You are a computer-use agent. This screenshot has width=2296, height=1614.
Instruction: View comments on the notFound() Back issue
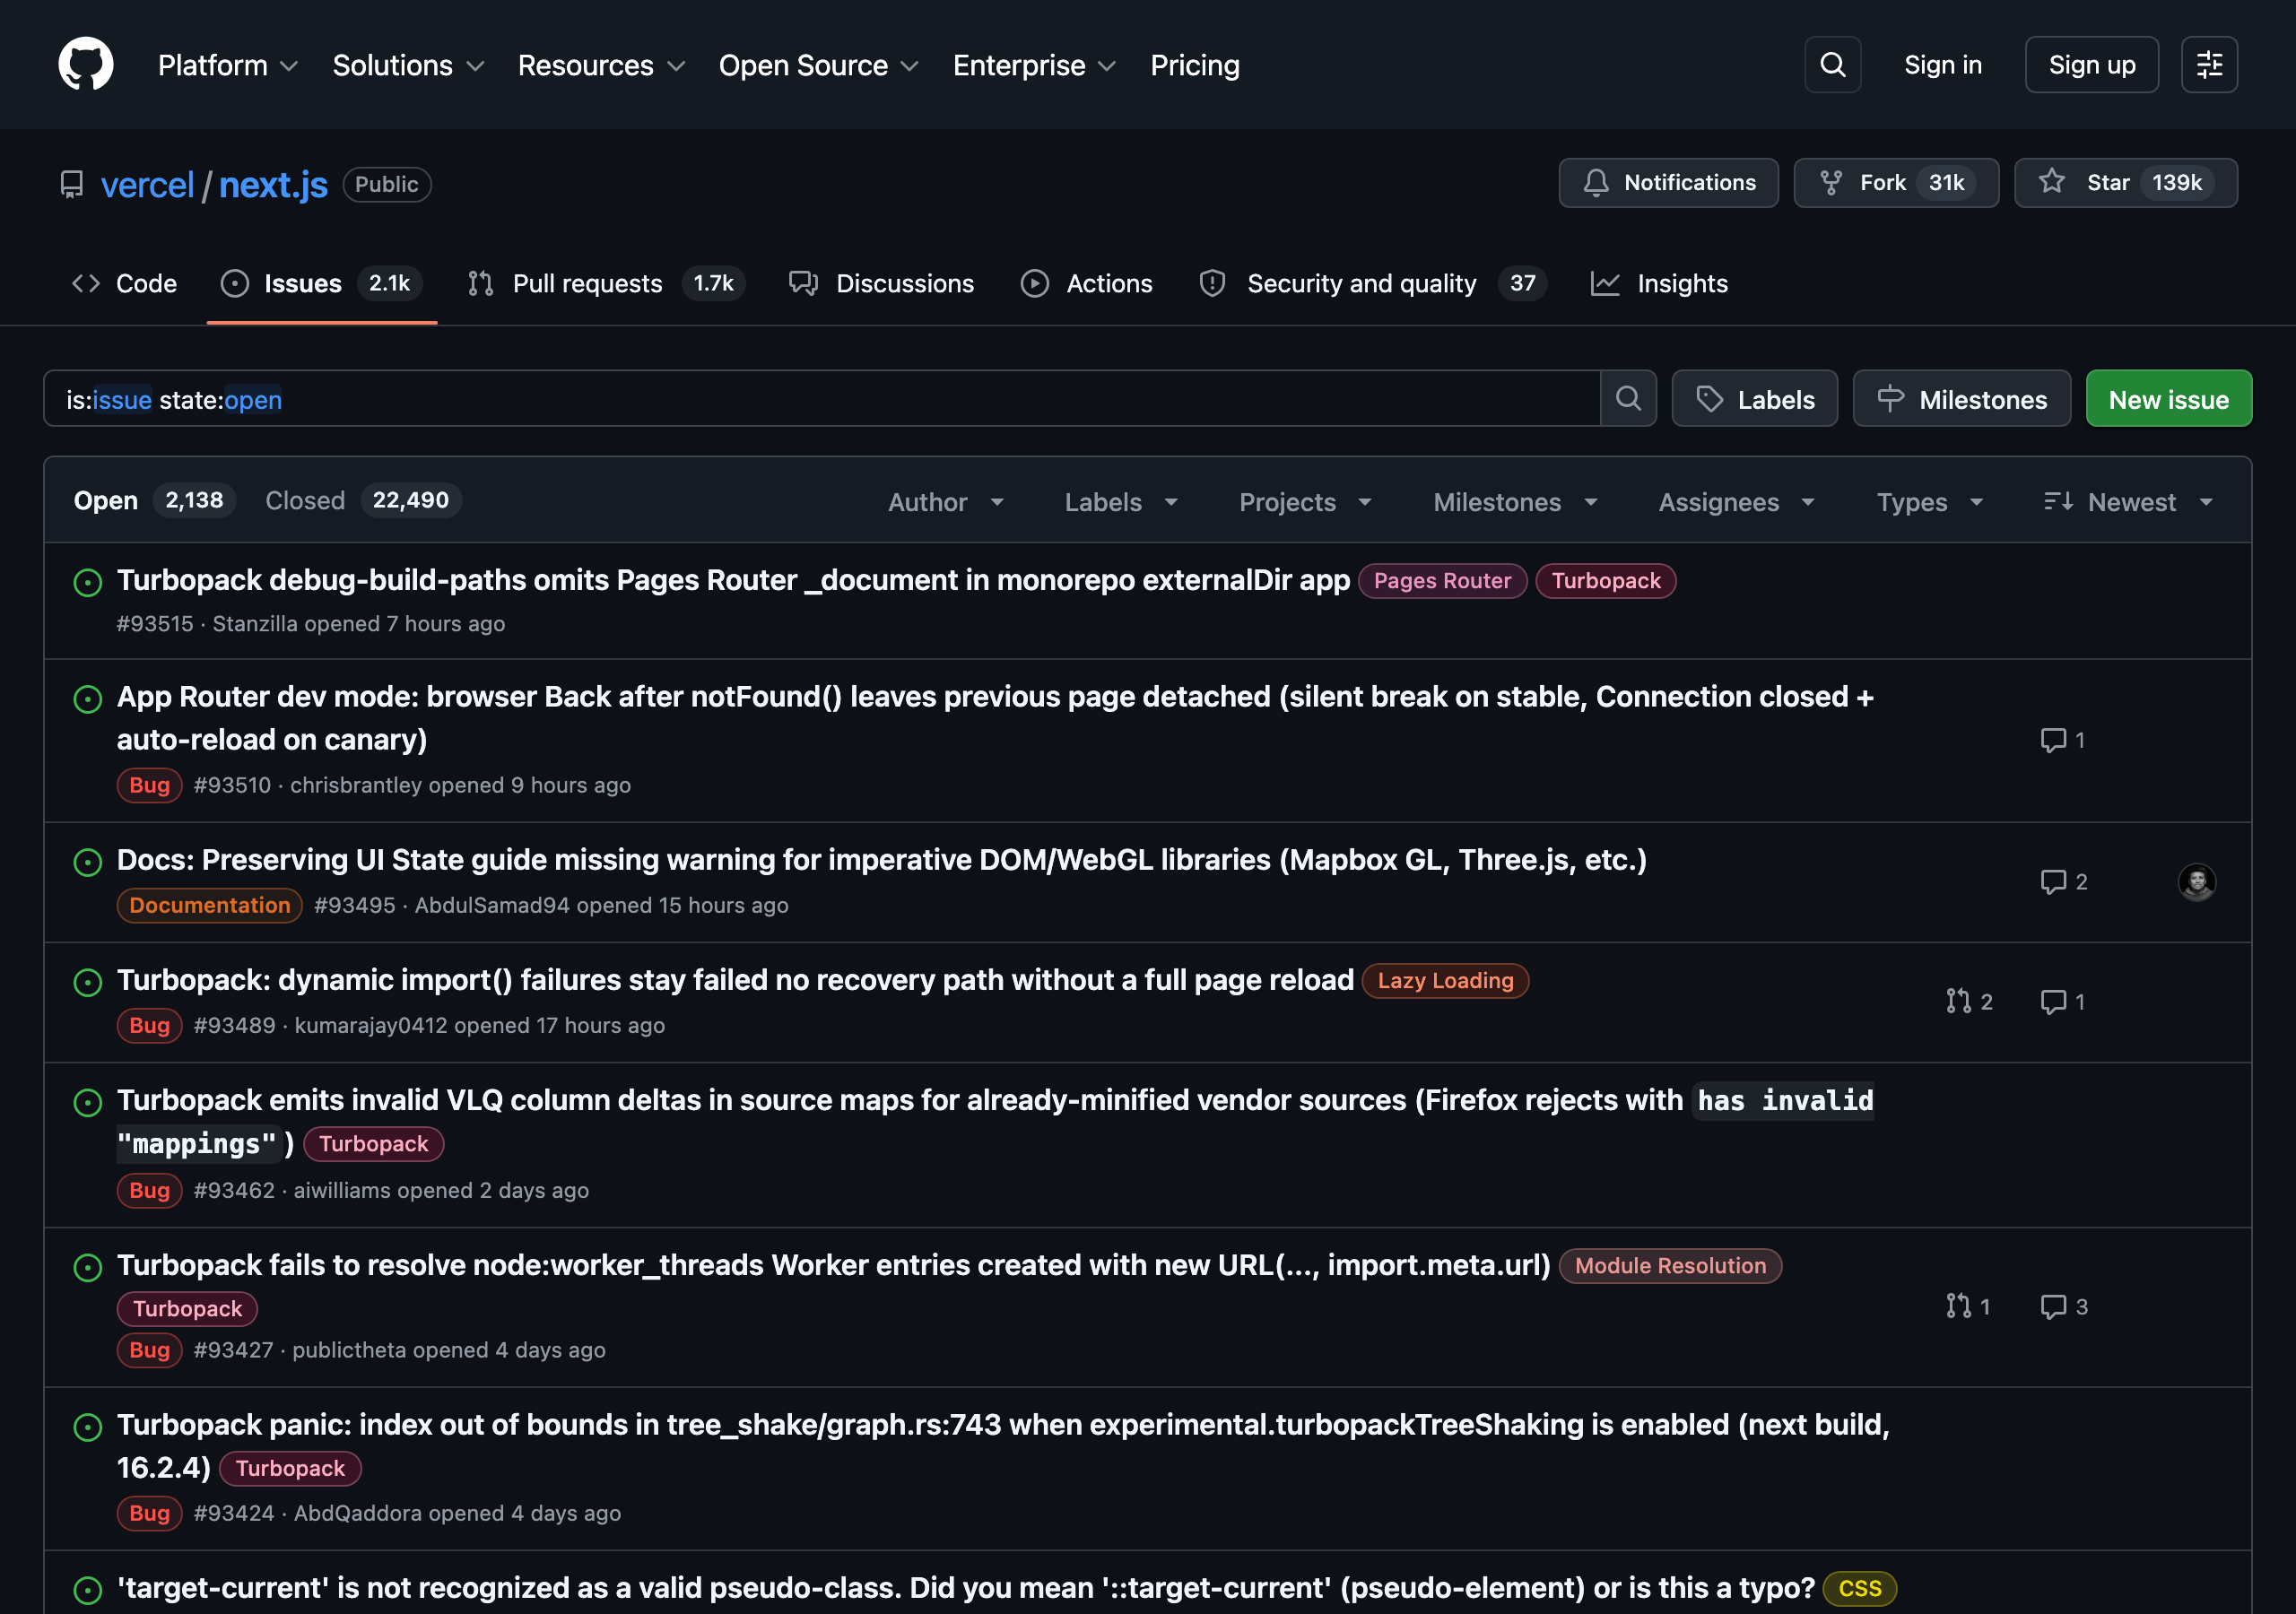2063,740
